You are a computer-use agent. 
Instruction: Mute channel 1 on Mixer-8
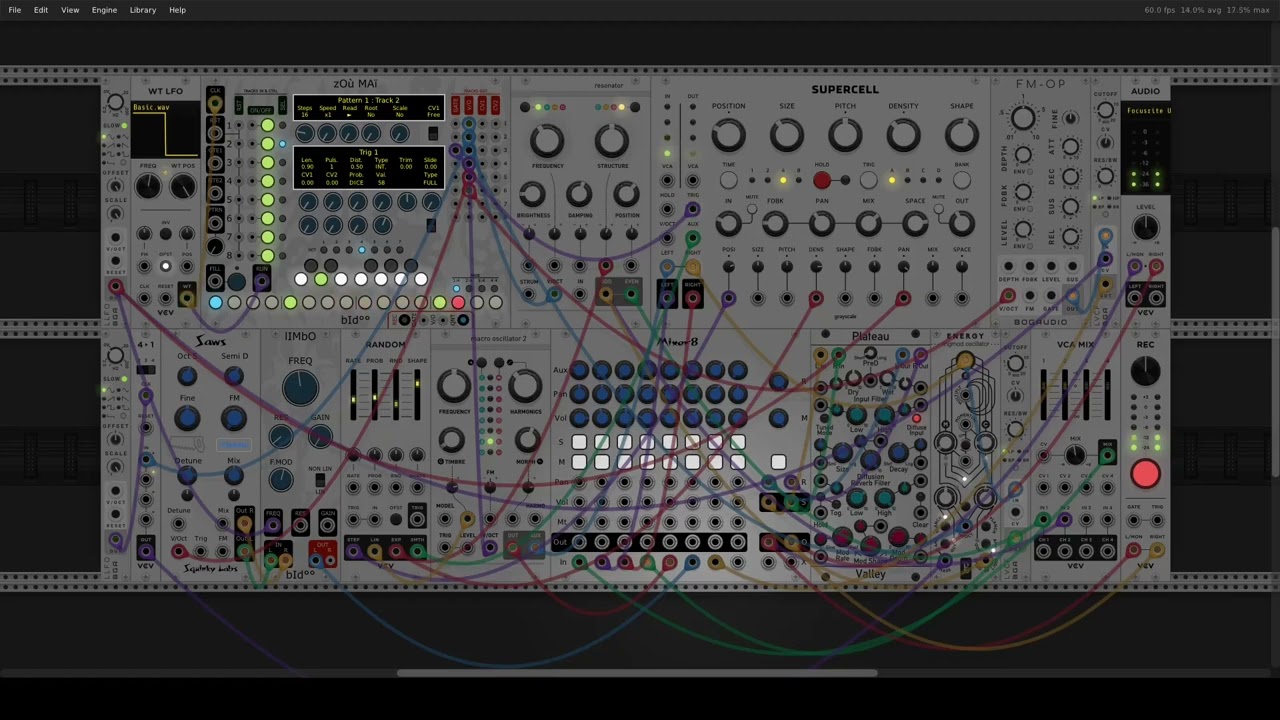click(579, 462)
